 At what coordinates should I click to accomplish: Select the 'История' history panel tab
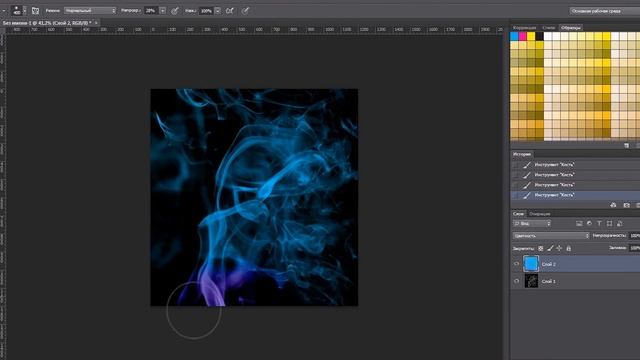[x=522, y=154]
